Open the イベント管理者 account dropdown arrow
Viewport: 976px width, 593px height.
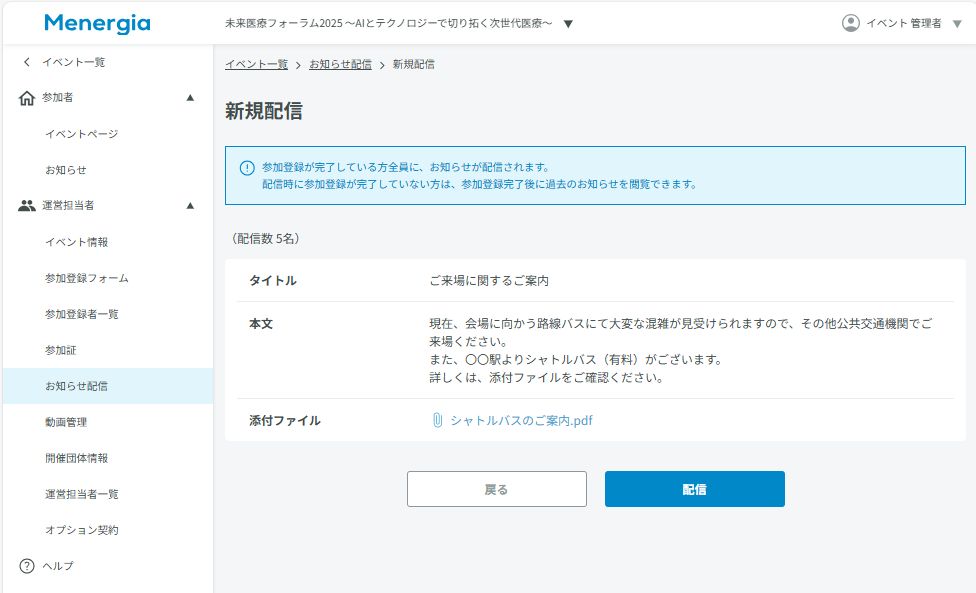(x=957, y=24)
